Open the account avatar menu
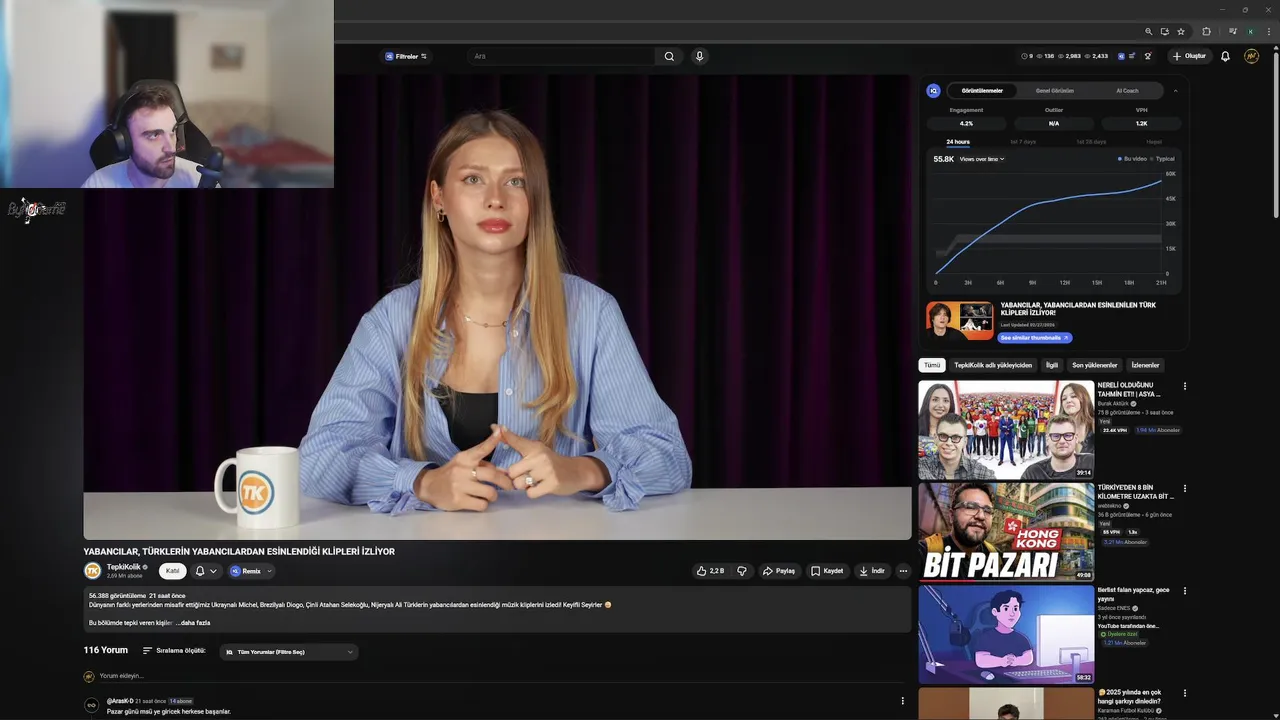 [x=1251, y=56]
